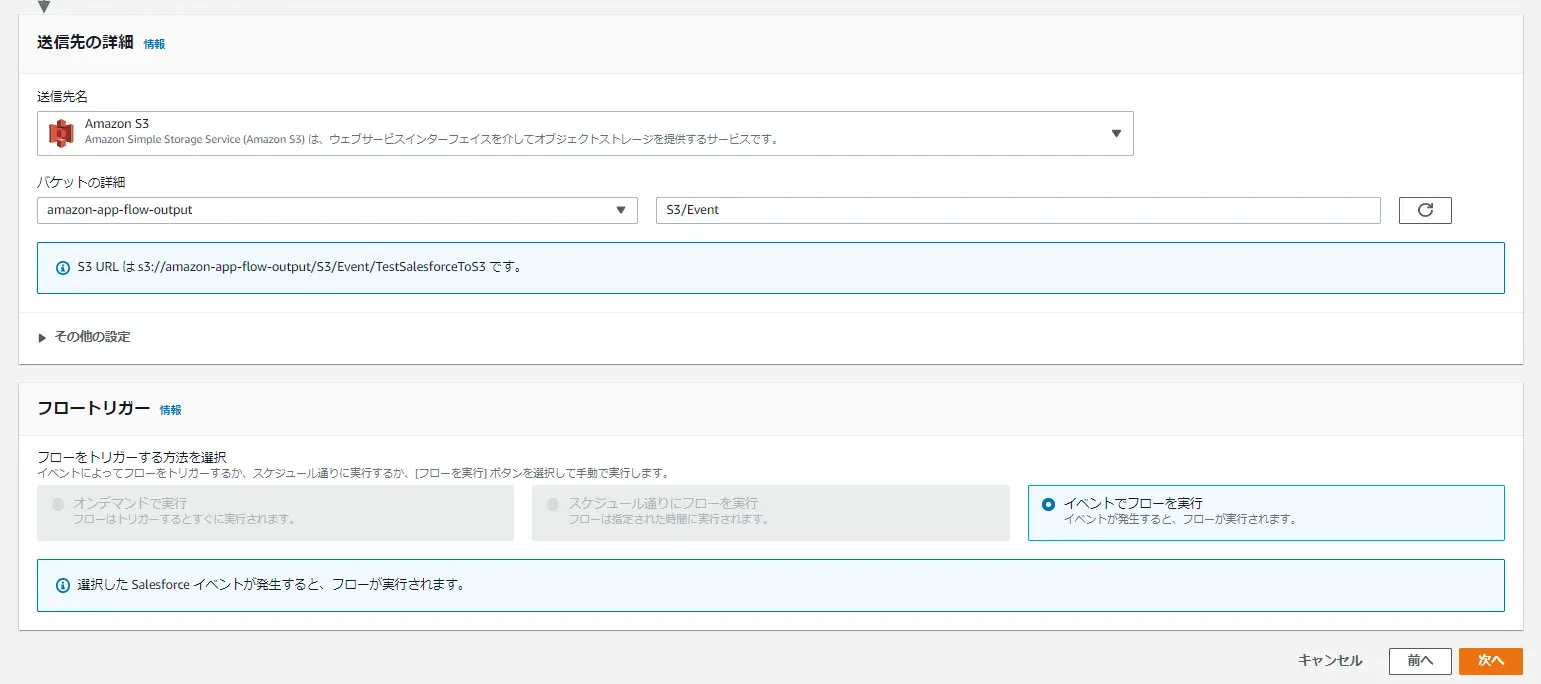Click the Amazon S3 service icon
This screenshot has height=684, width=1541.
click(x=62, y=133)
